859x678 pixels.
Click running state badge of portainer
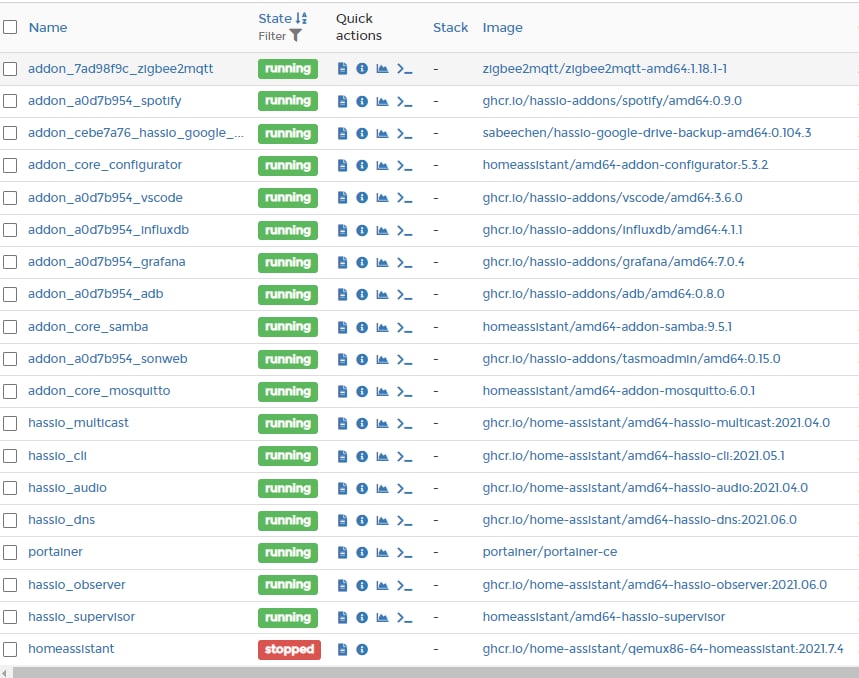288,553
